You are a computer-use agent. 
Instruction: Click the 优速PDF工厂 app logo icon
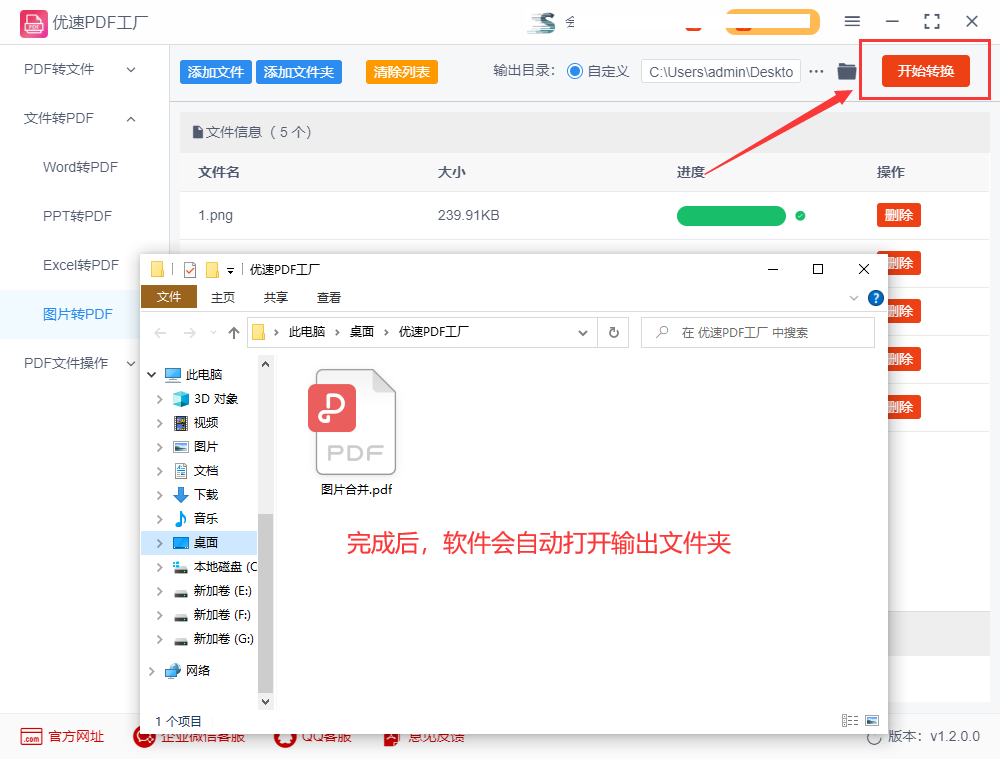pos(33,23)
